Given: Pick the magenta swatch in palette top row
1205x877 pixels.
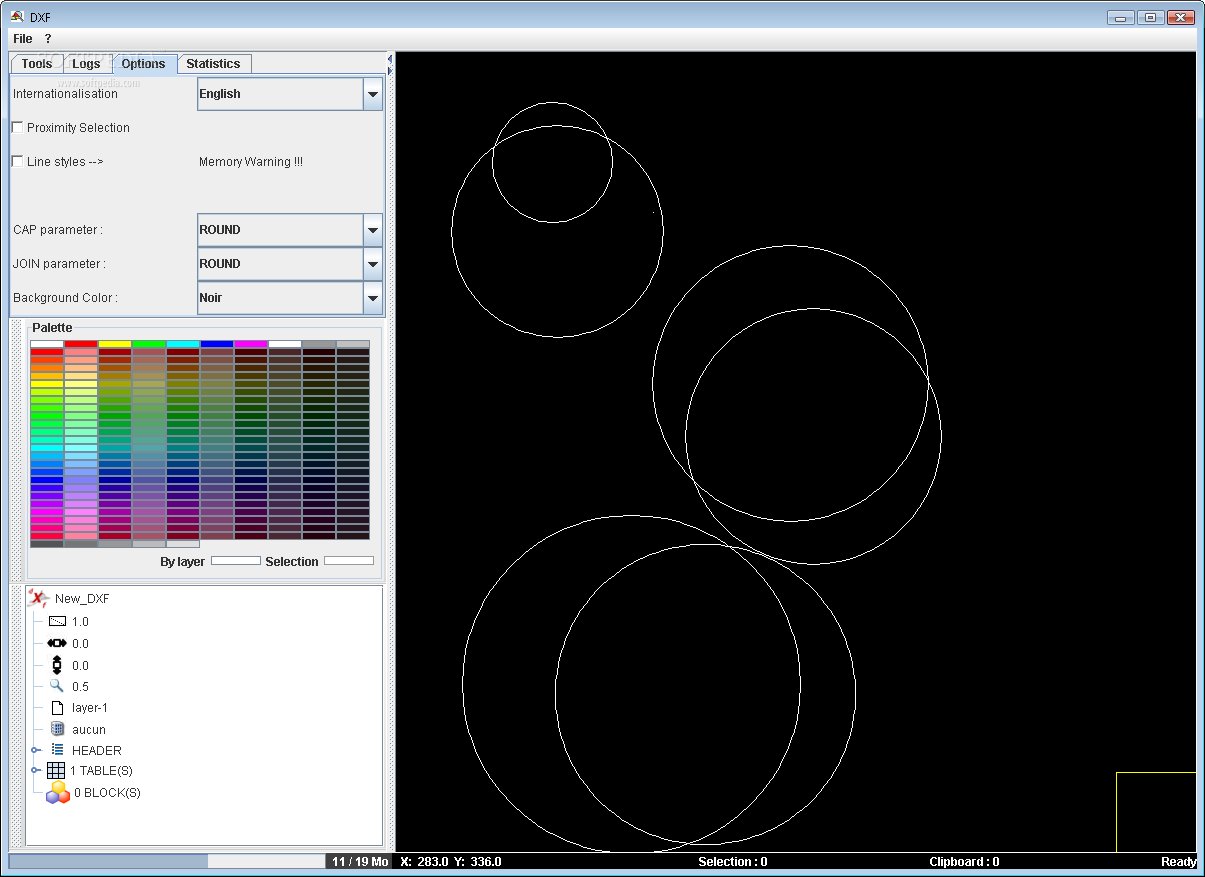Looking at the screenshot, I should pos(251,344).
